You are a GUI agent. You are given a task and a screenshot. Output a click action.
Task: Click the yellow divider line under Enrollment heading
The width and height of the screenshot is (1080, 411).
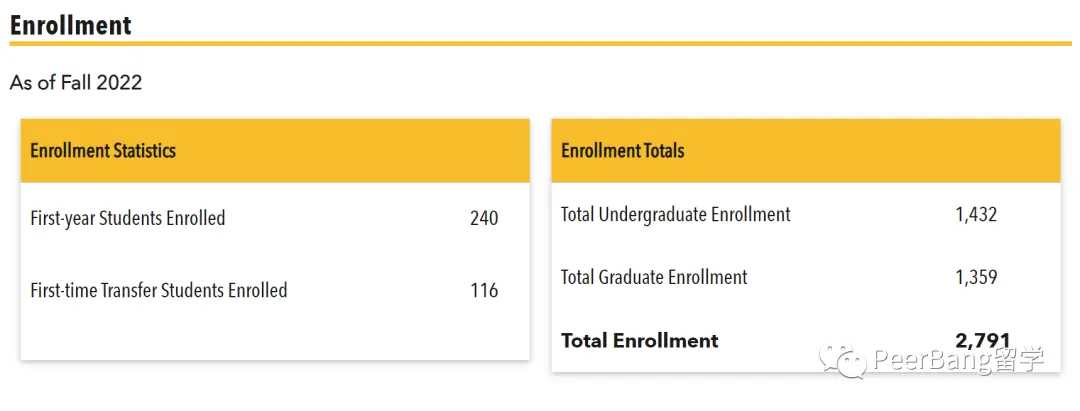540,44
